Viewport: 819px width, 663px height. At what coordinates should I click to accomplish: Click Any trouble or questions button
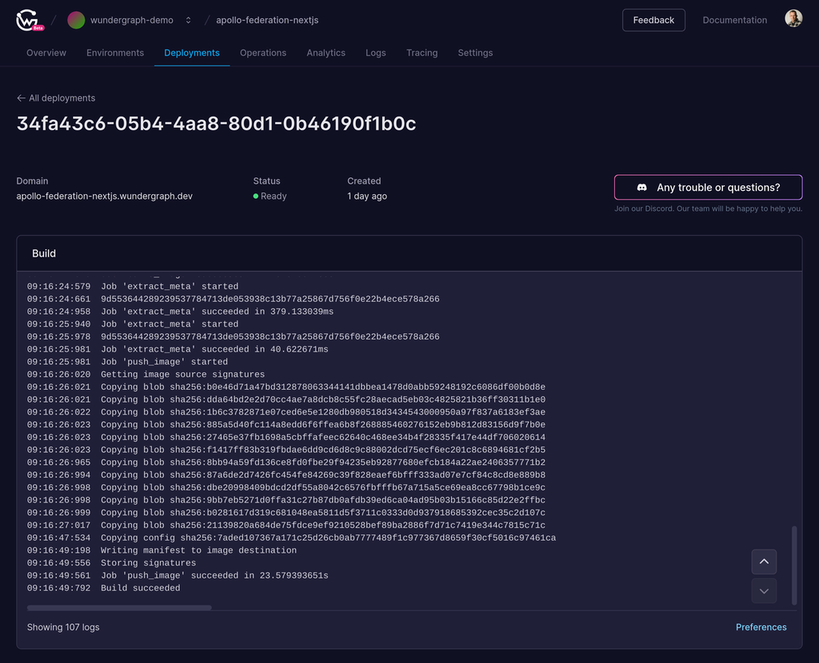[x=708, y=188]
